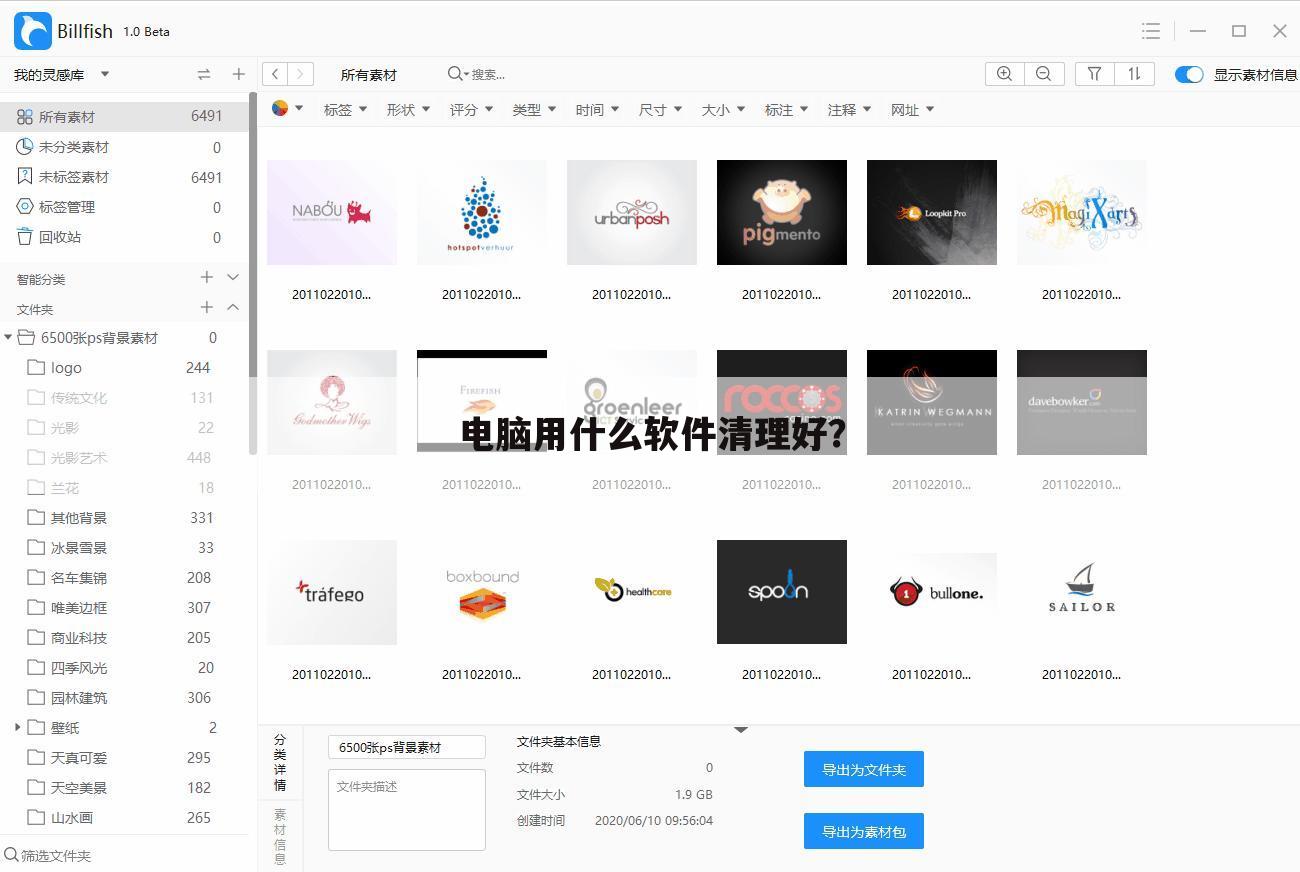The image size is (1300, 872).
Task: Select the 山水画 folder
Action: coord(124,817)
